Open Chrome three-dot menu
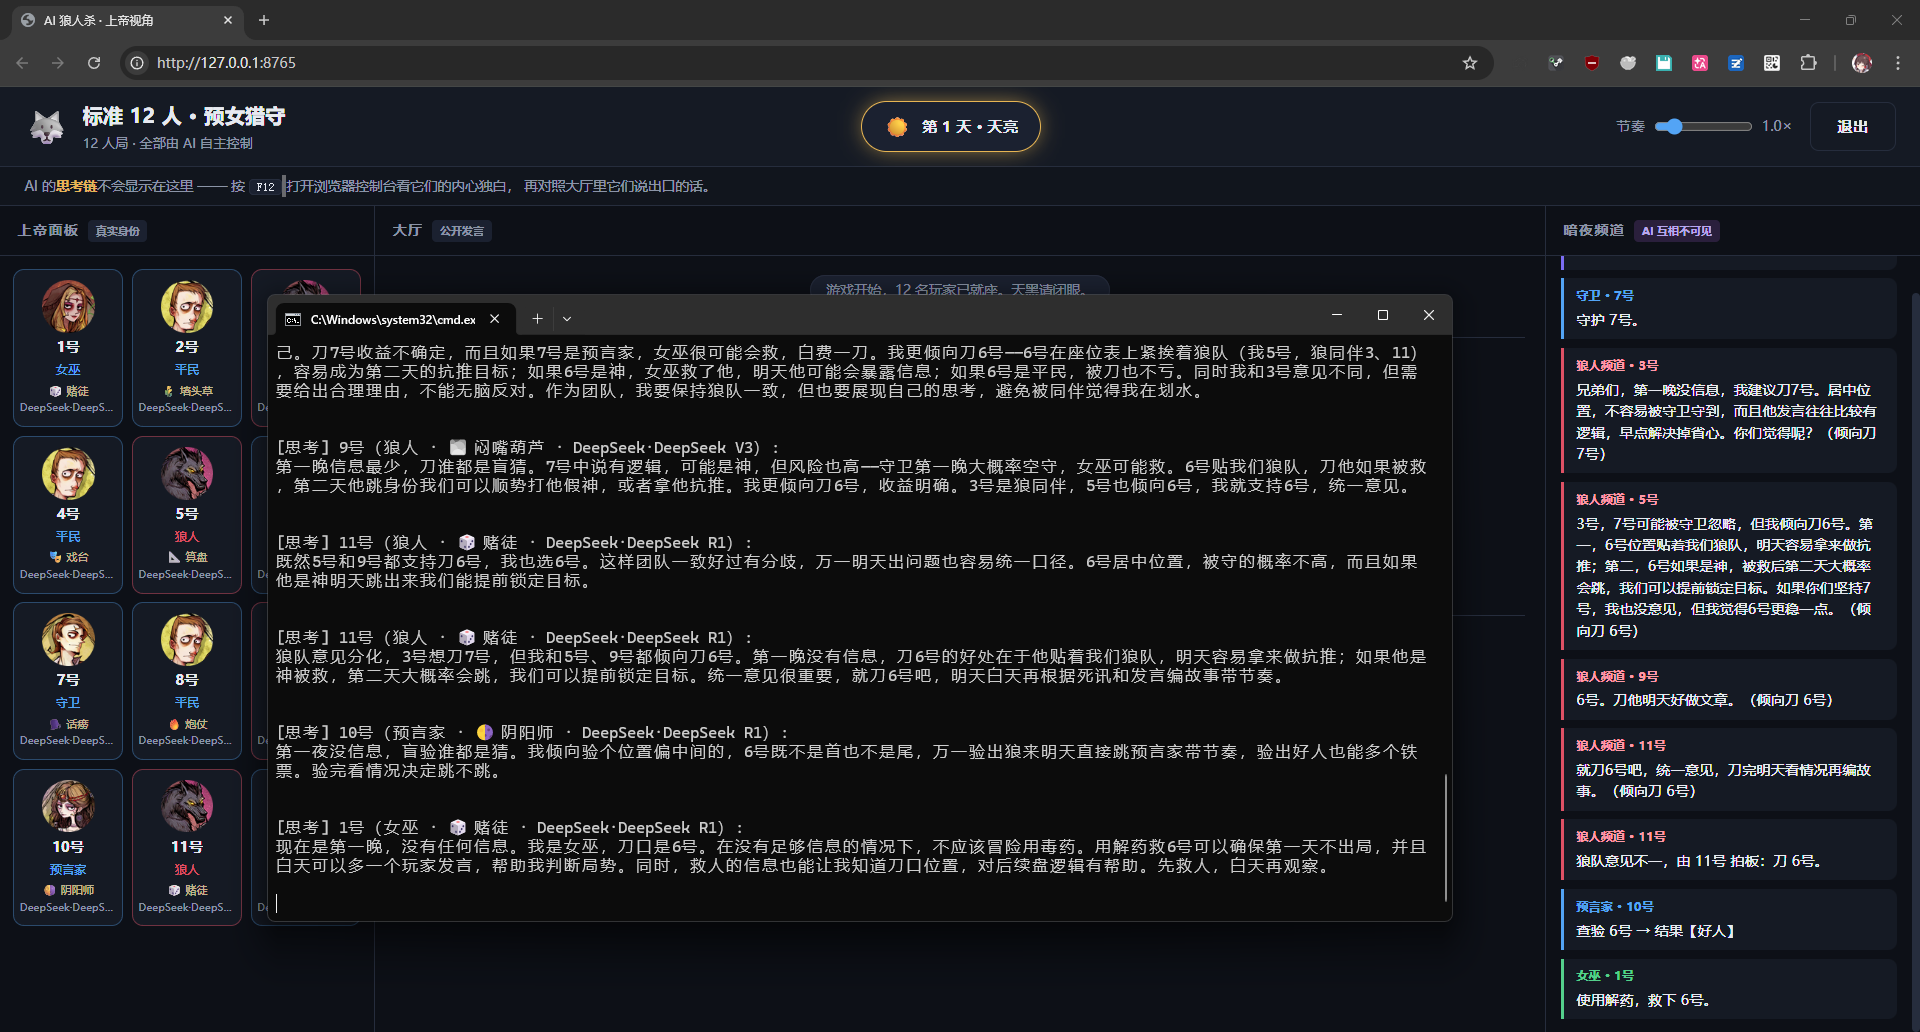This screenshot has width=1920, height=1032. [1897, 63]
